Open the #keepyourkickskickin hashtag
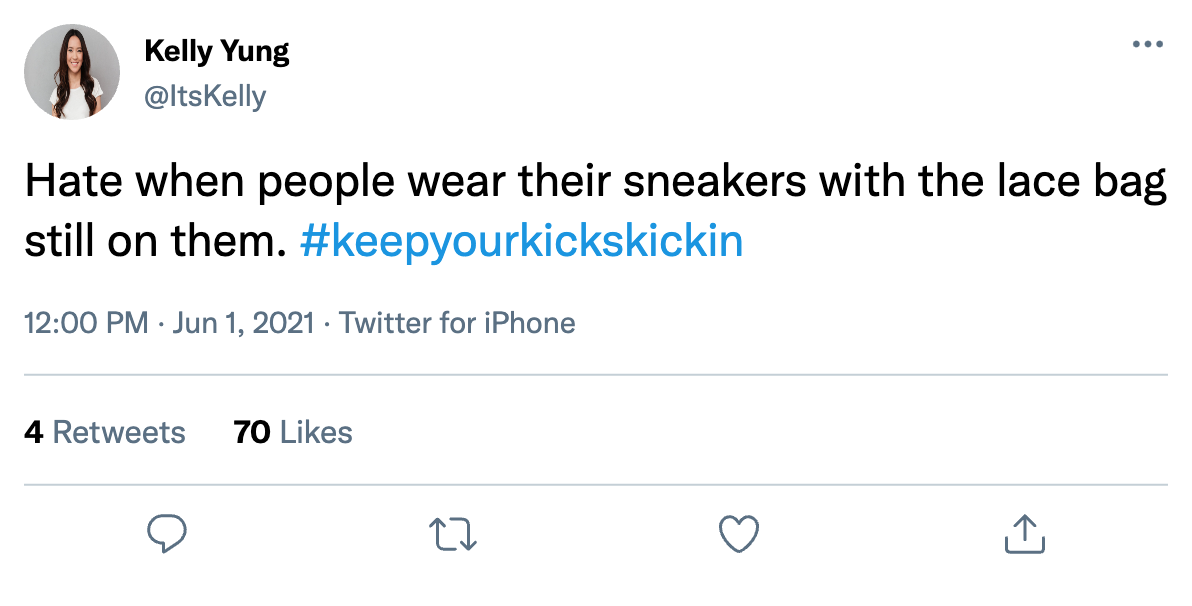1192x606 pixels. click(x=521, y=243)
